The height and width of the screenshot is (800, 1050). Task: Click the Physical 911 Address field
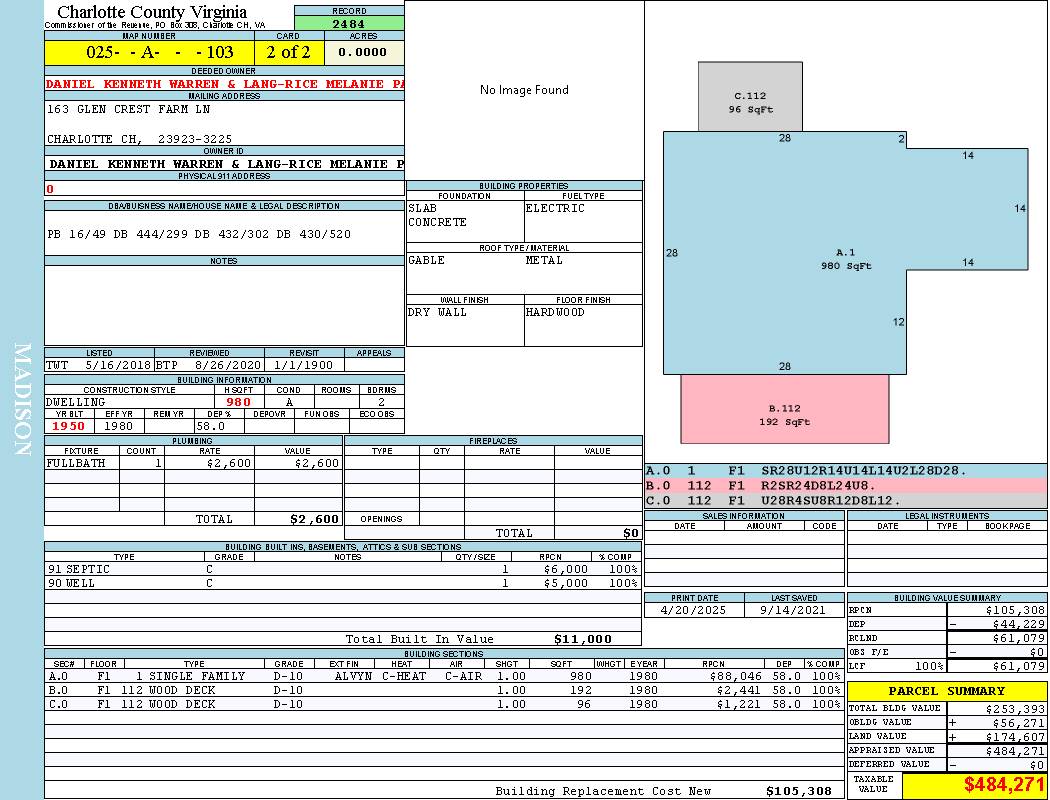coord(224,188)
